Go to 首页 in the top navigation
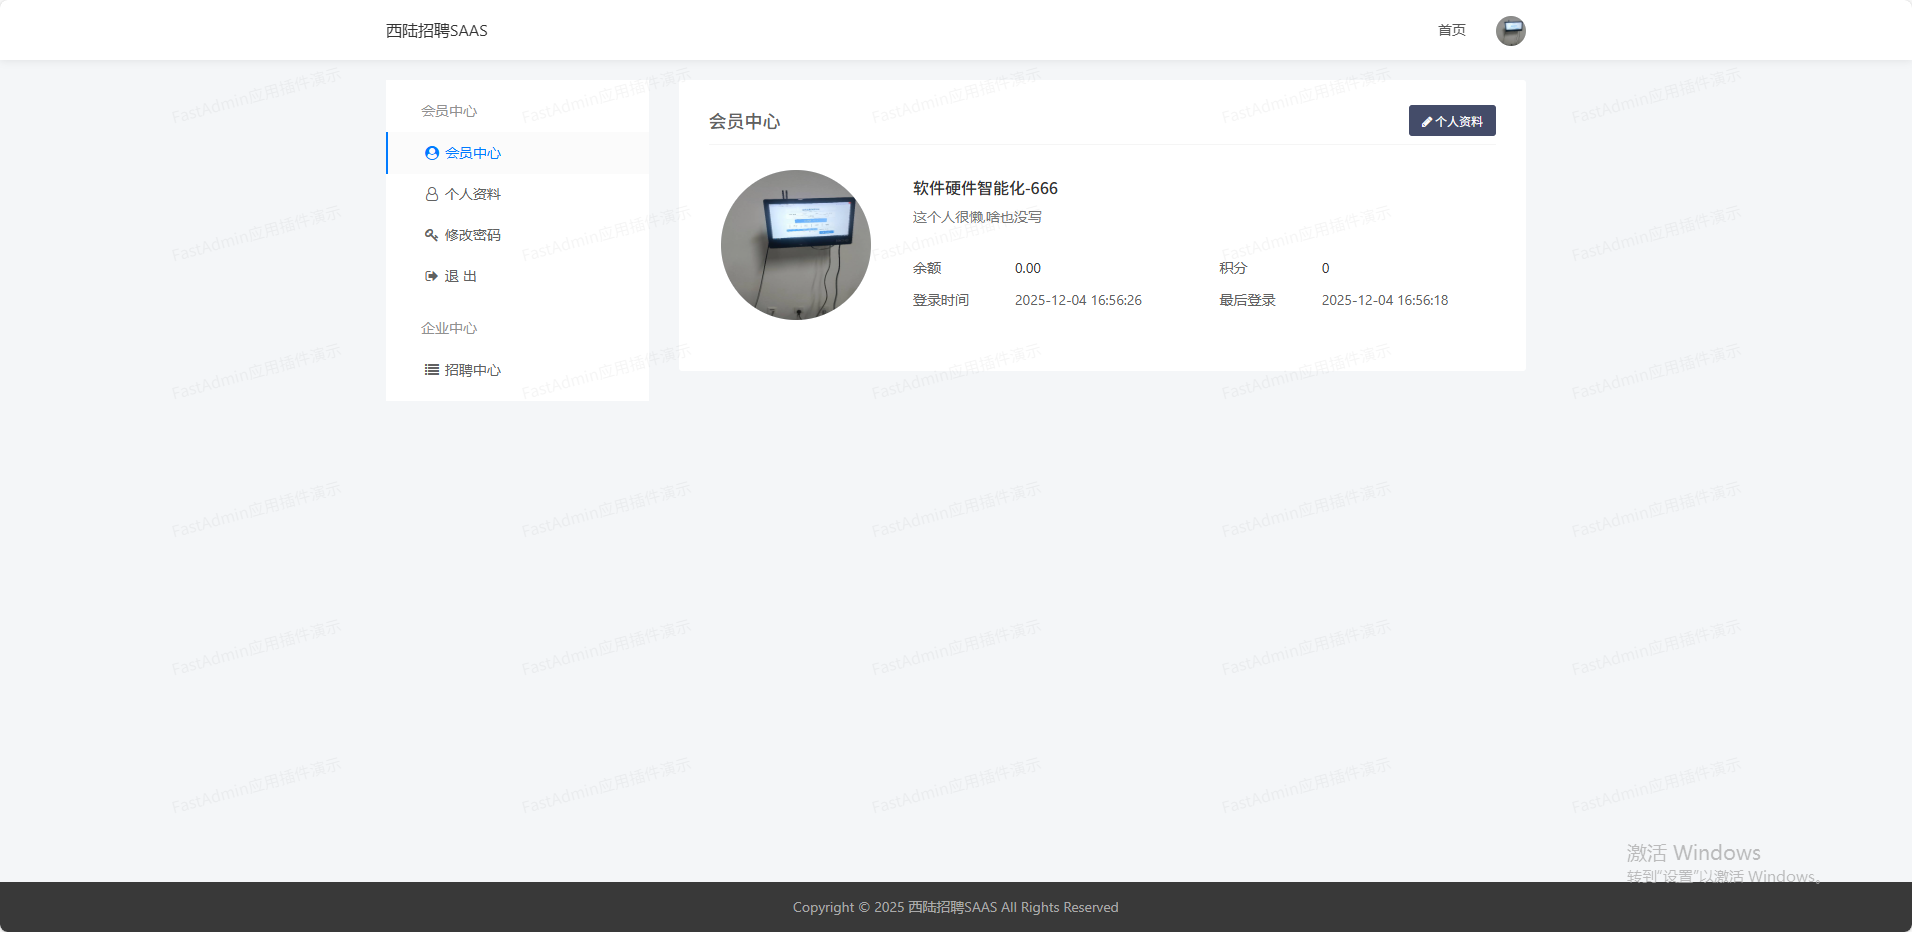Screen dimensions: 1912x932 [x=1451, y=31]
